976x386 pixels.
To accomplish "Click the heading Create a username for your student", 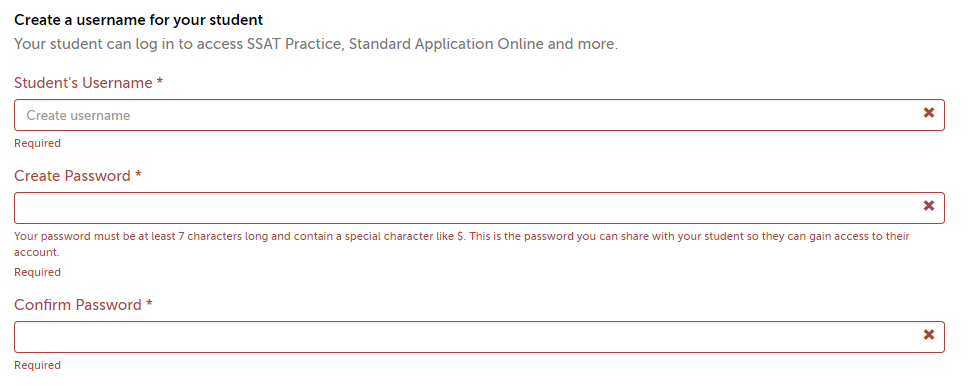I will coord(139,20).
